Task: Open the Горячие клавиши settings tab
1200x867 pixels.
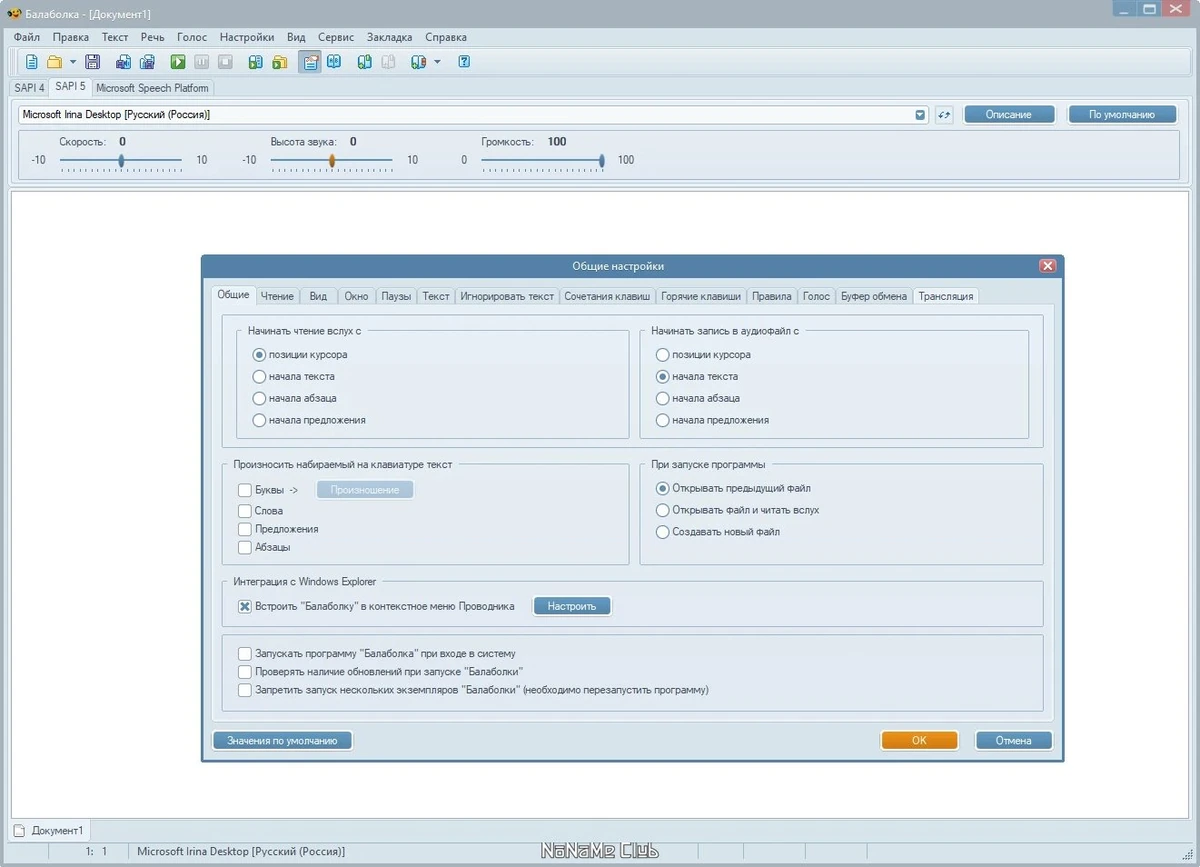Action: click(x=702, y=296)
